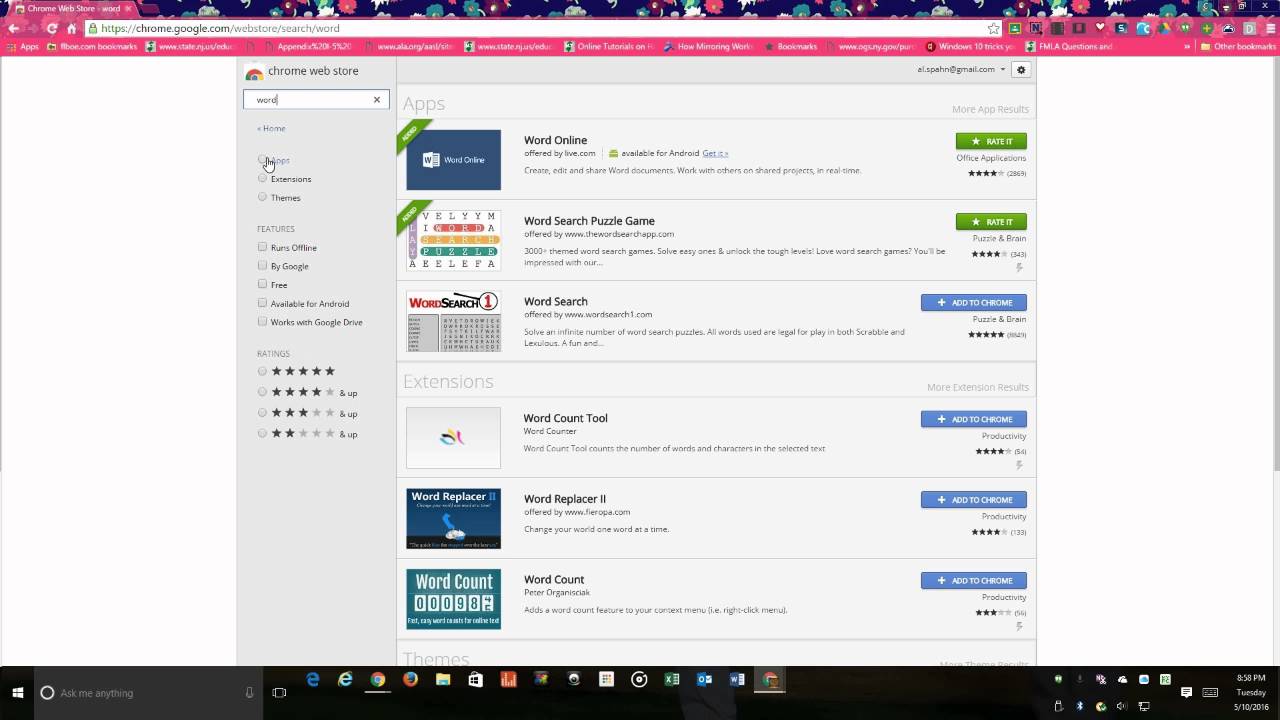This screenshot has width=1280, height=720.
Task: Open Firefox from the taskbar
Action: point(410,680)
